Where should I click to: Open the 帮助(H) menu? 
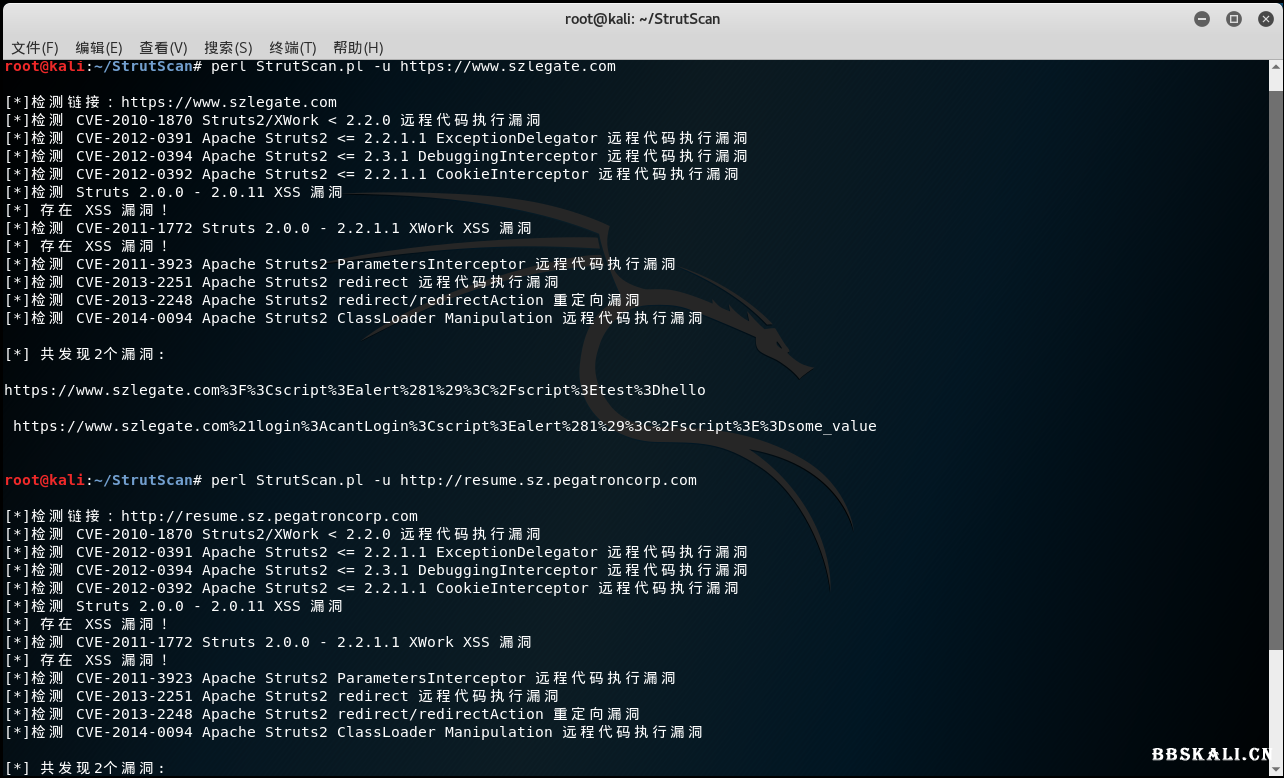pos(358,48)
